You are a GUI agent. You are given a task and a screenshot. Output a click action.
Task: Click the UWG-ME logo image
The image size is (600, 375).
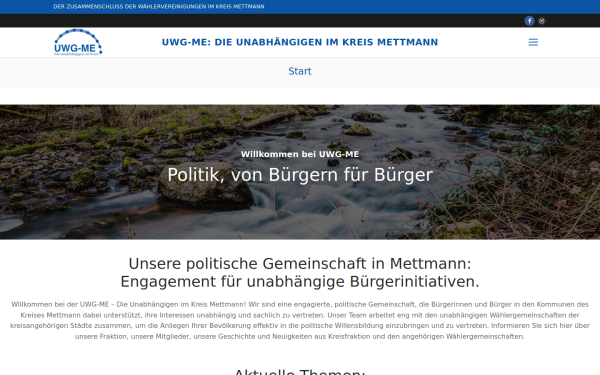click(x=78, y=42)
